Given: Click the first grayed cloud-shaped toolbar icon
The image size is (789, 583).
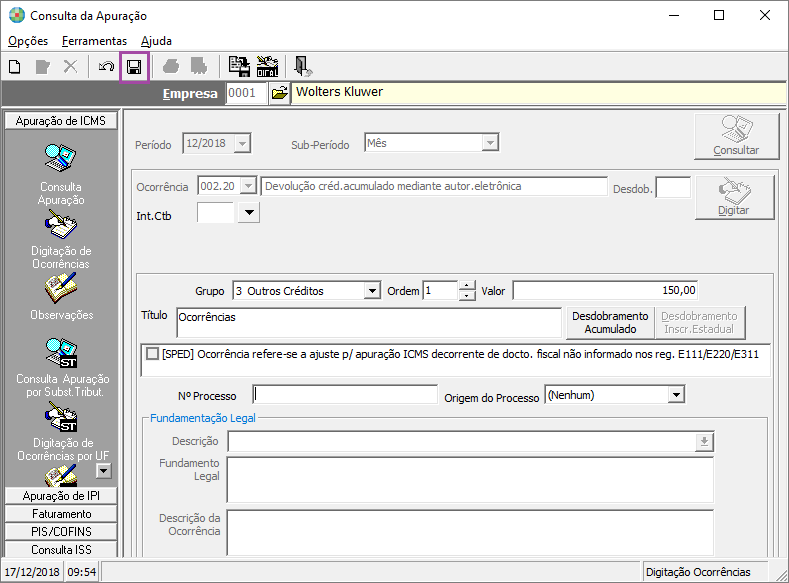Looking at the screenshot, I should coord(171,66).
